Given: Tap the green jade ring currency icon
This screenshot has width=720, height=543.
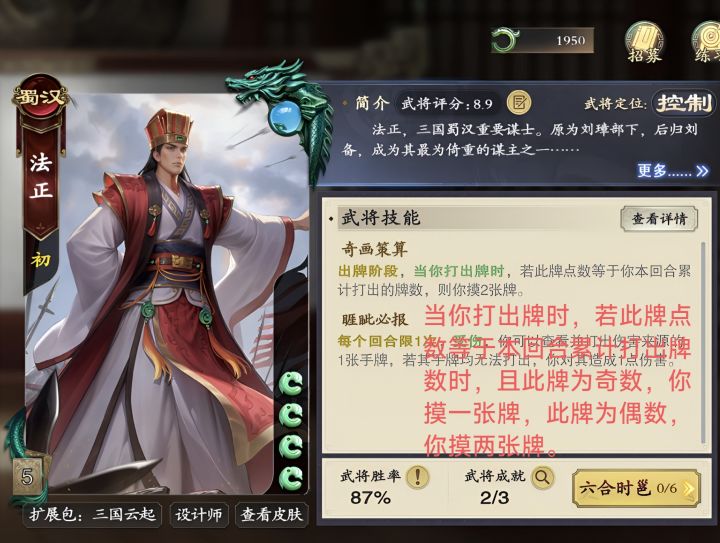Looking at the screenshot, I should [506, 40].
